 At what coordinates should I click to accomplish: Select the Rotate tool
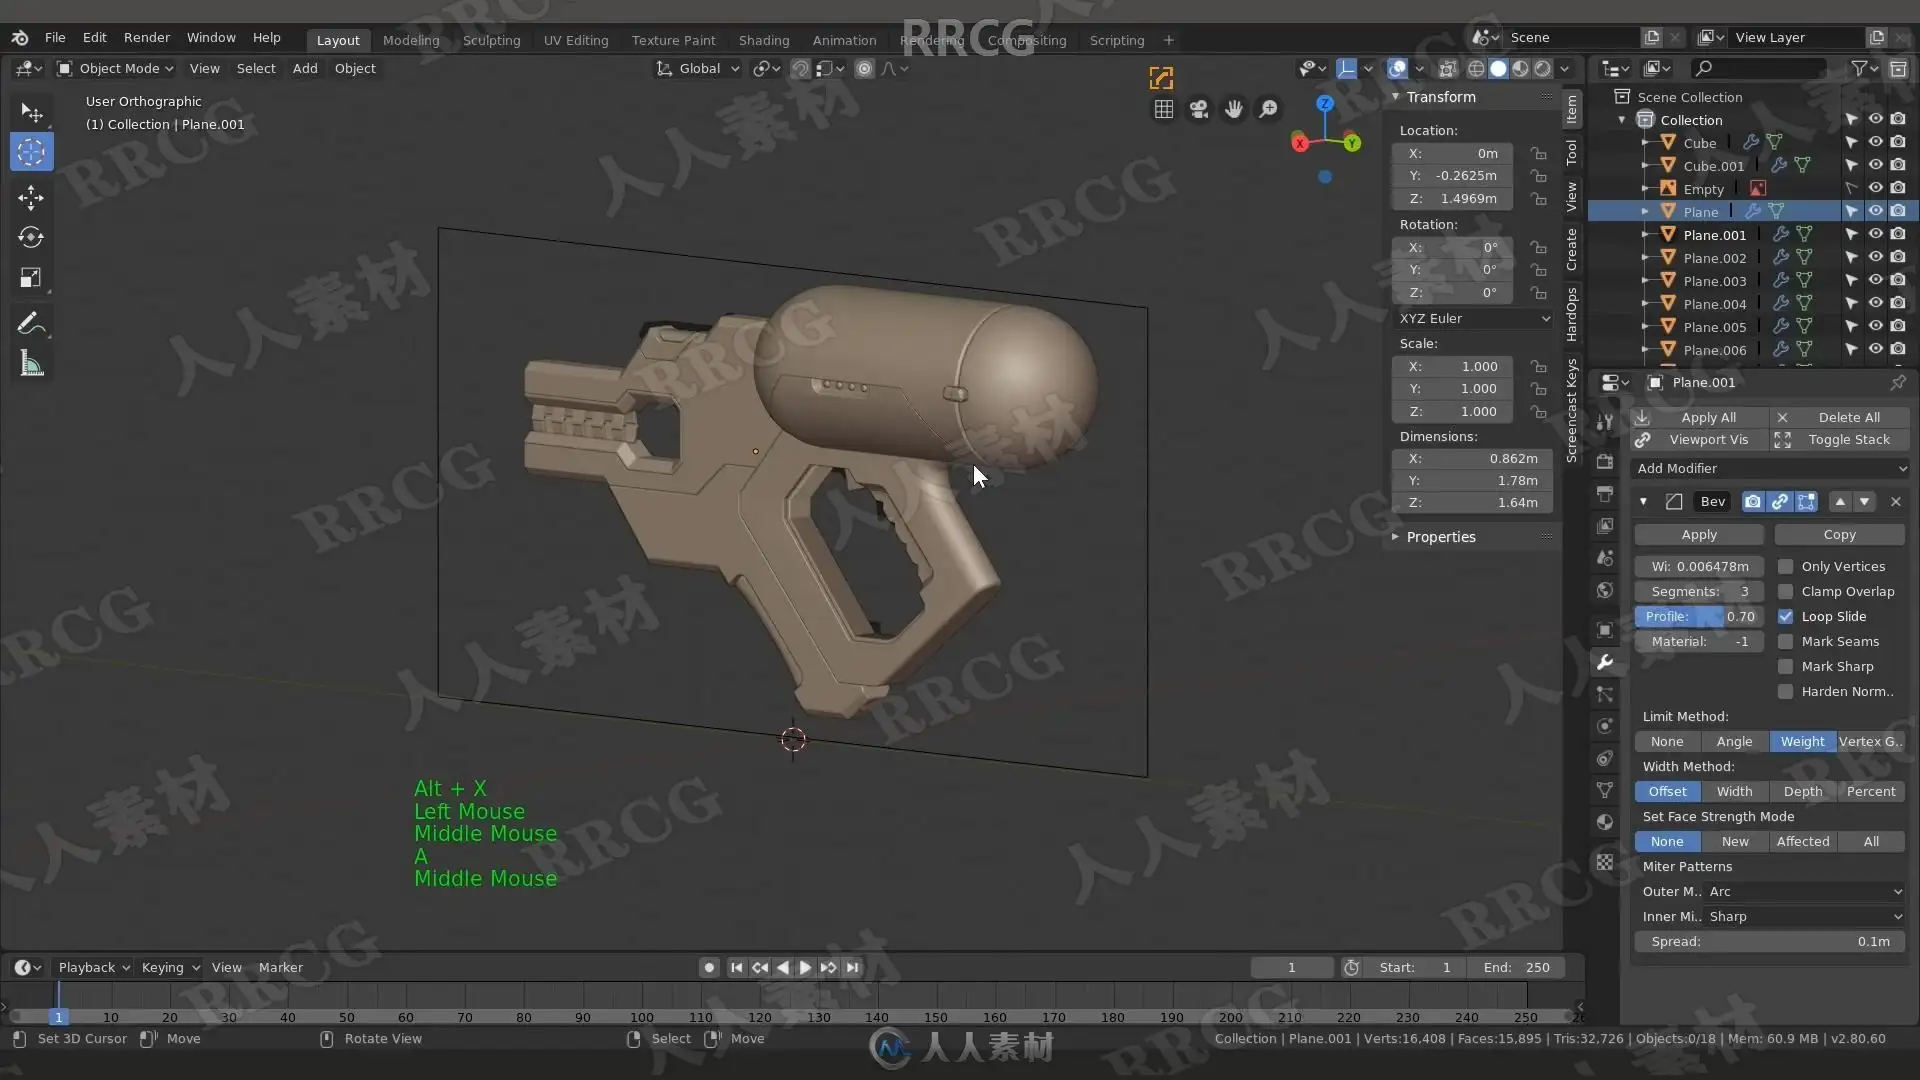[31, 238]
